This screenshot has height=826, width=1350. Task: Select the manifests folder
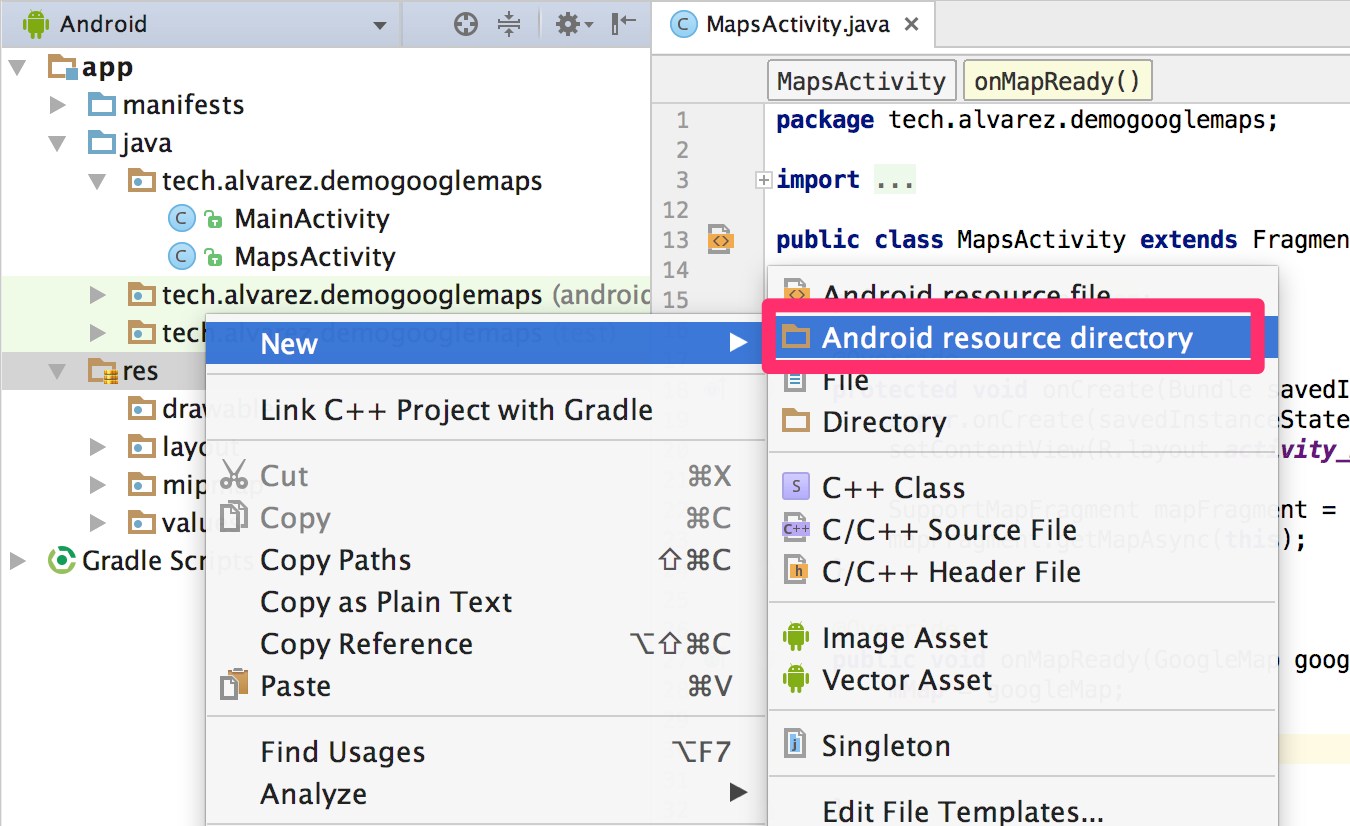(x=183, y=105)
